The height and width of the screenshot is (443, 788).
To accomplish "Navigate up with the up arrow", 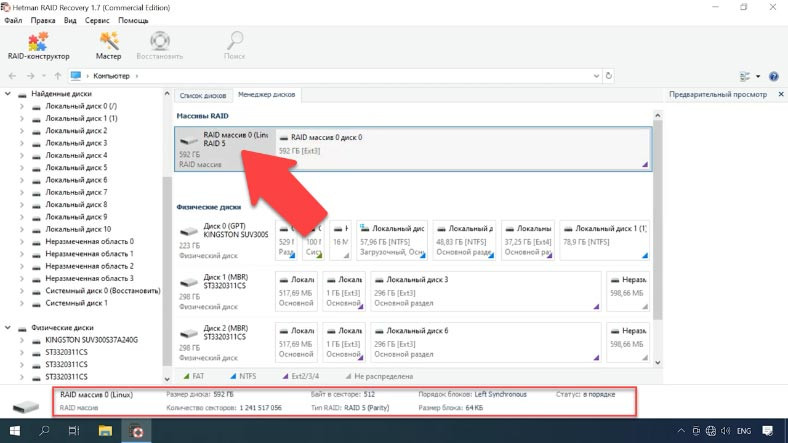I will pyautogui.click(x=57, y=76).
